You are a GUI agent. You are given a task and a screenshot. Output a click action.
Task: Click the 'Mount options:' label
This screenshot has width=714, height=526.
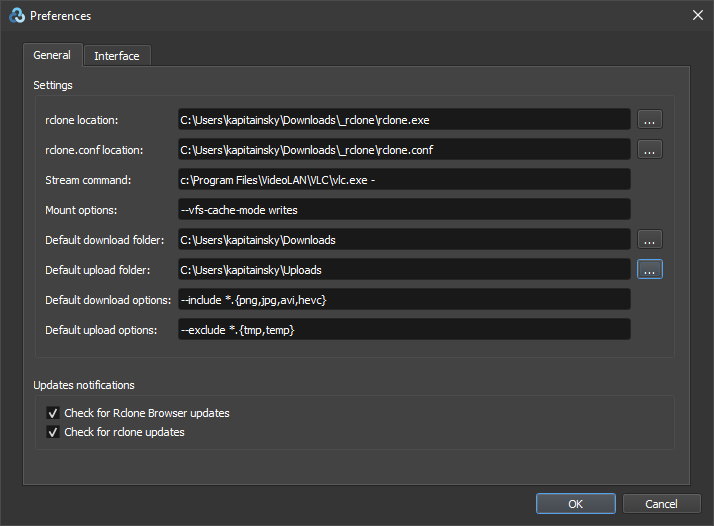(81, 210)
